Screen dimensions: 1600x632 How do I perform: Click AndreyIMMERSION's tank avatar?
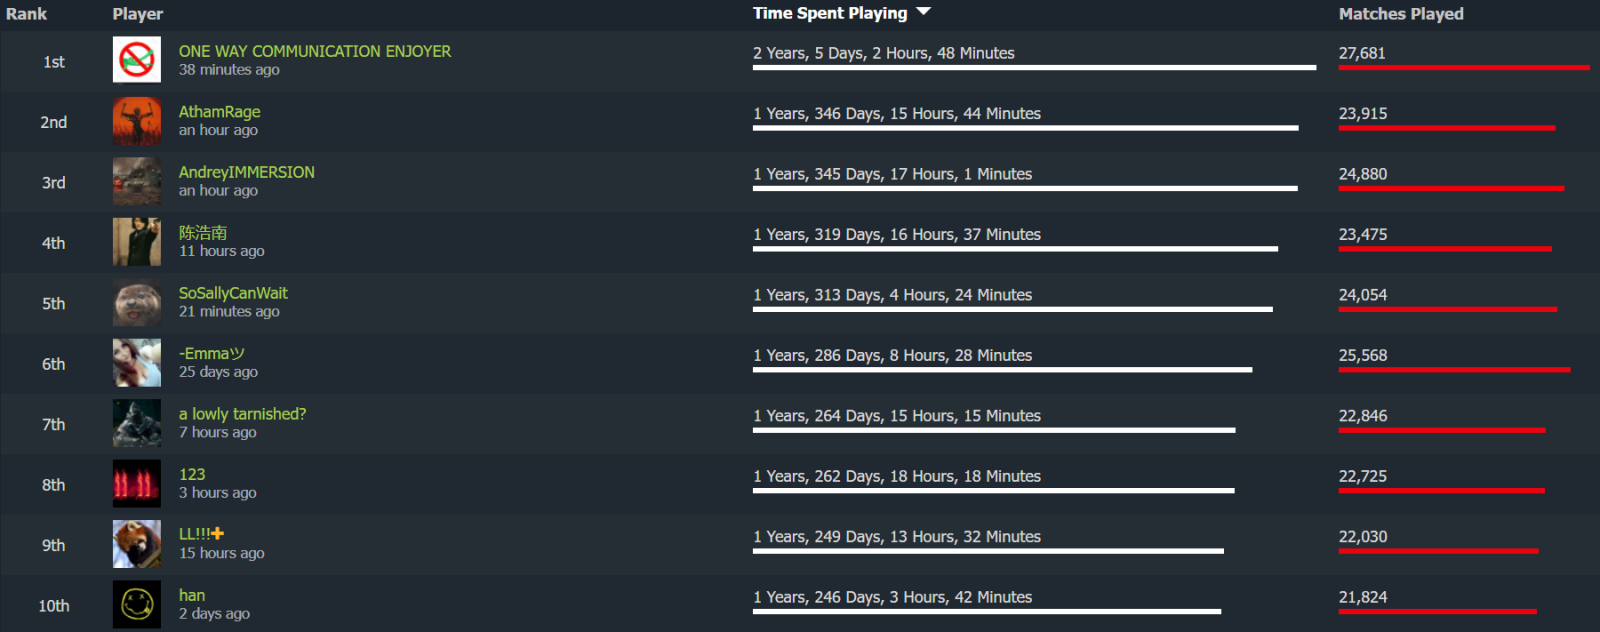pos(136,181)
